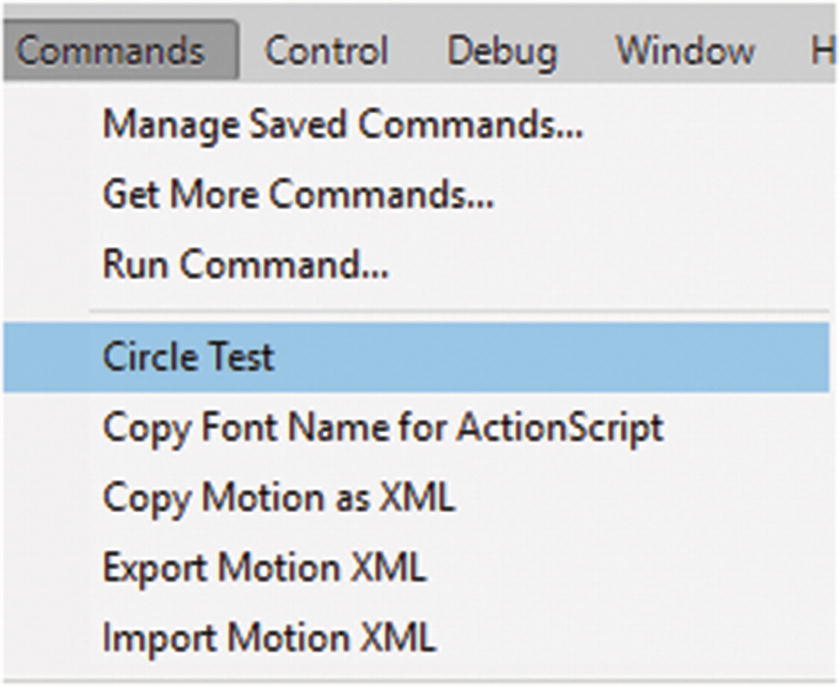Open the Debug menu

(x=502, y=50)
